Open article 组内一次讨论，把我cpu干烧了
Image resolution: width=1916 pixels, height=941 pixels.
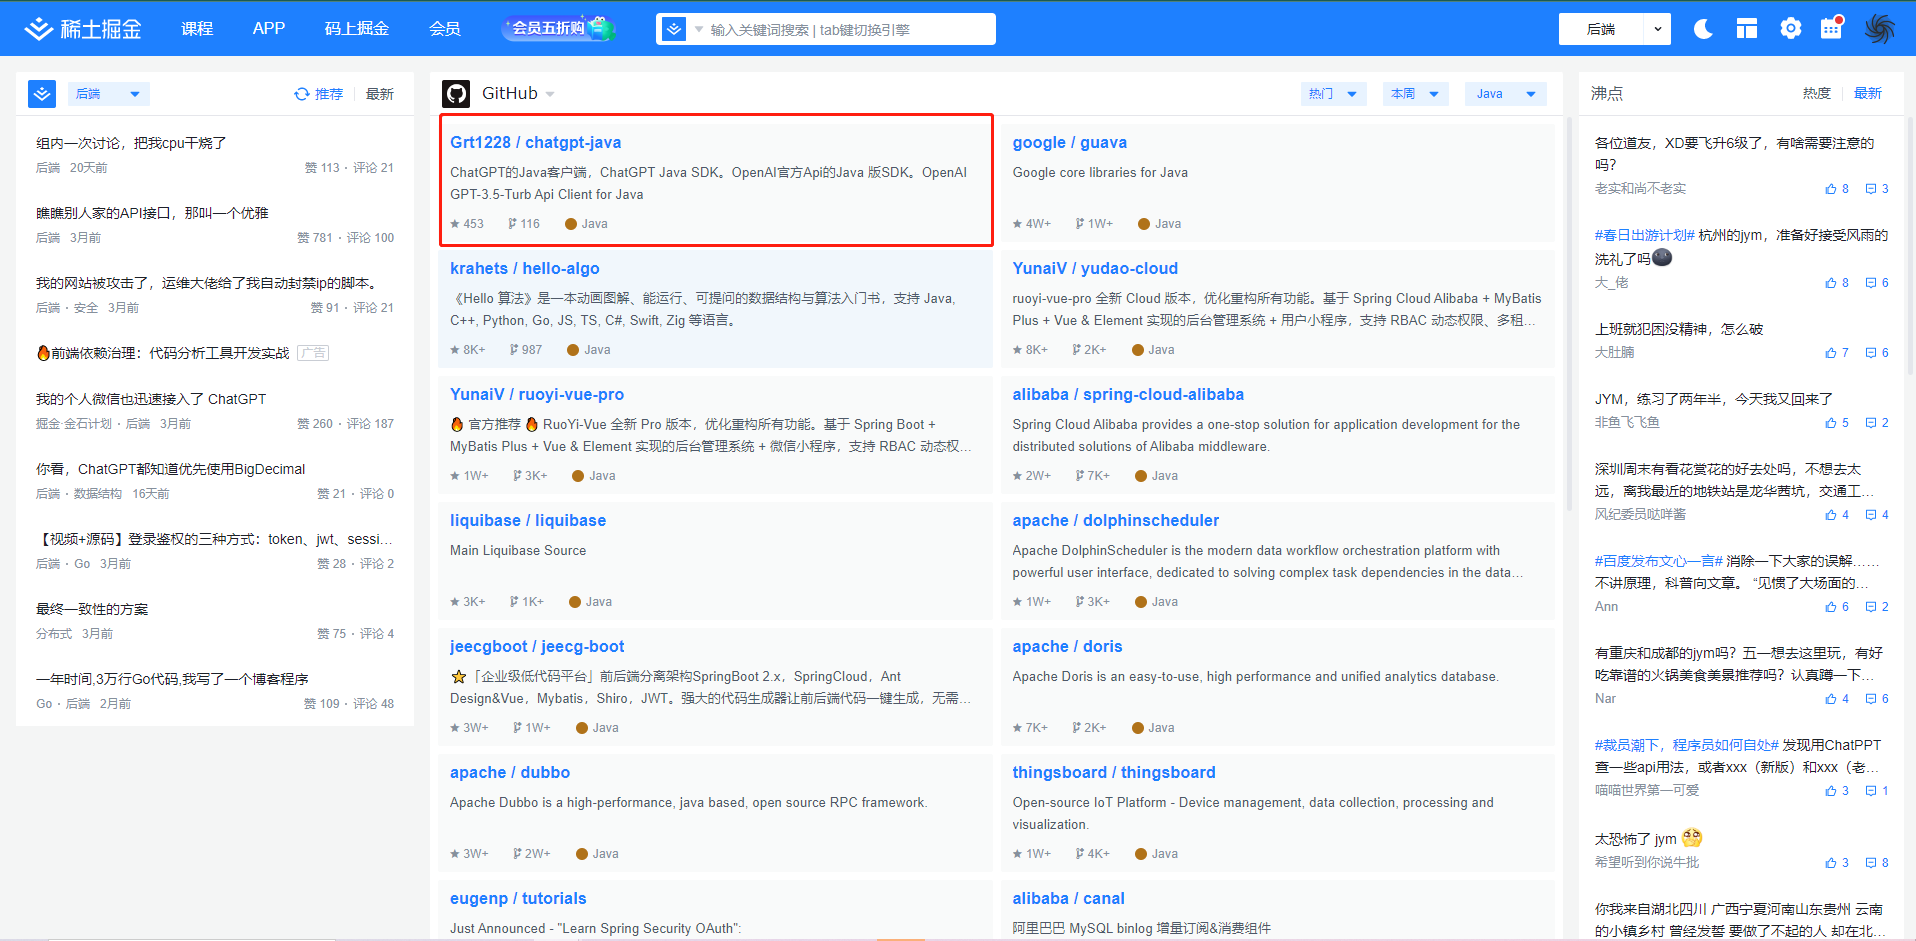[x=131, y=143]
